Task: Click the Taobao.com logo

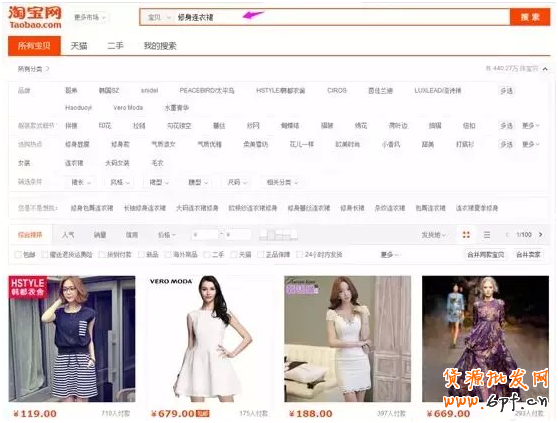Action: click(x=35, y=17)
